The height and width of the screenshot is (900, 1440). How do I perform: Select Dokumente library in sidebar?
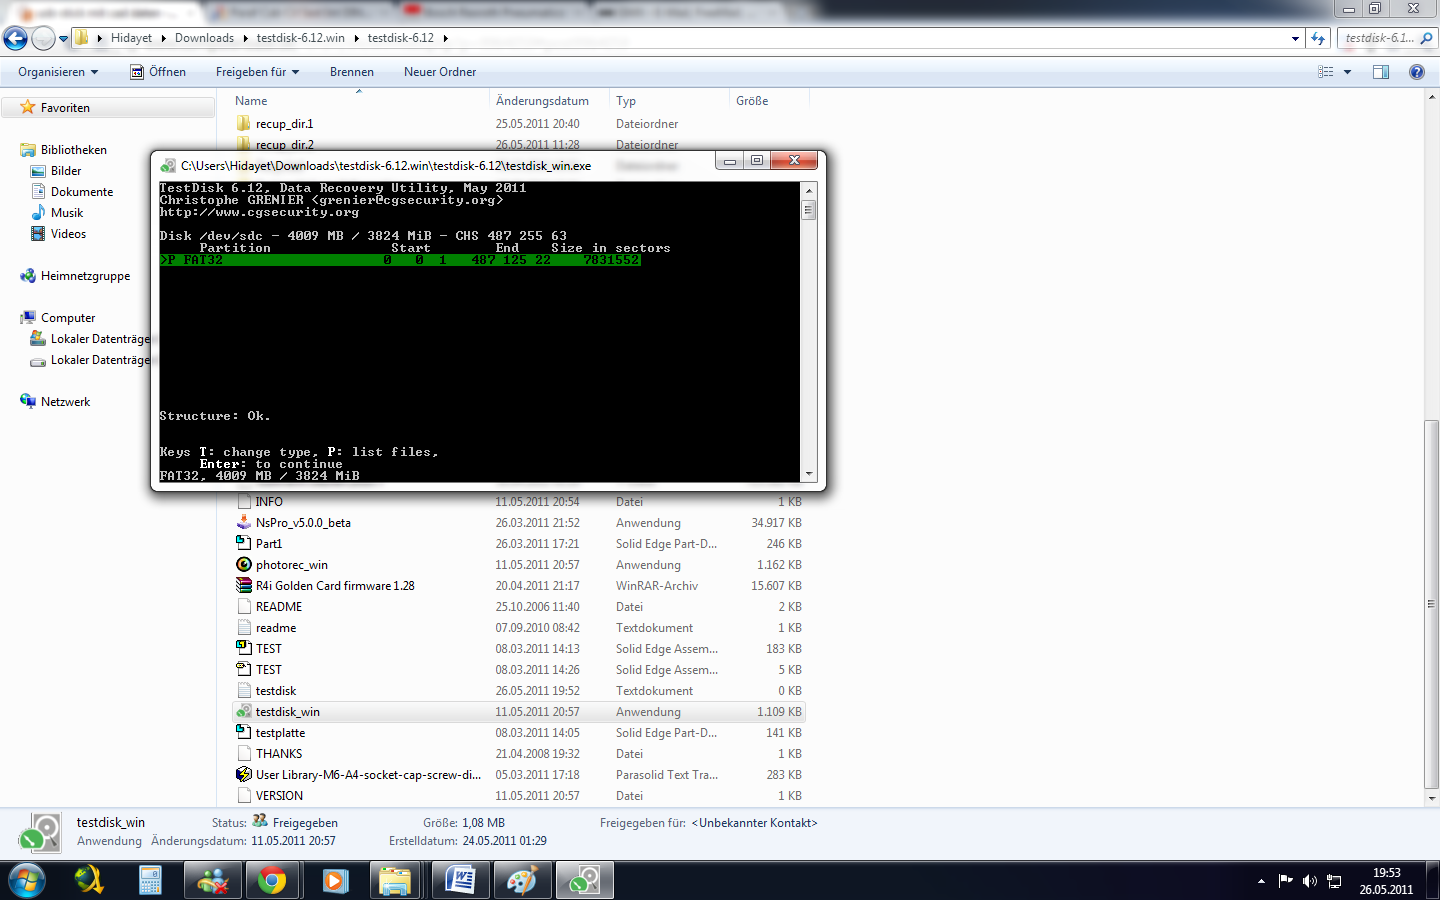(82, 192)
